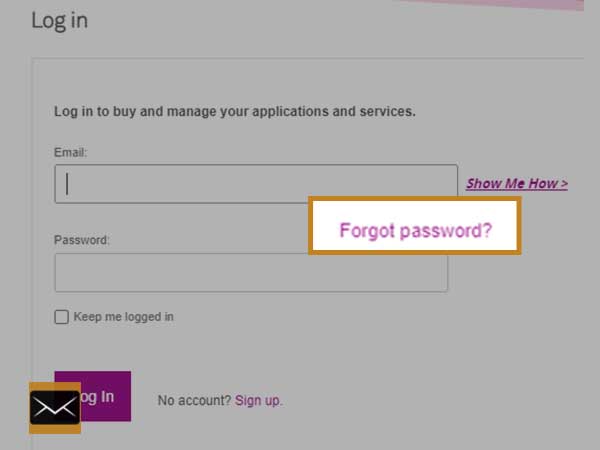
Task: Open the Show Me How link
Action: coord(517,184)
